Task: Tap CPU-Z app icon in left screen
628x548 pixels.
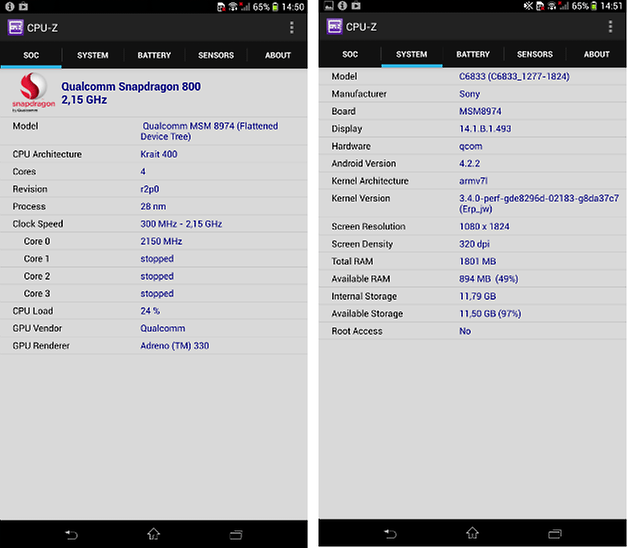Action: point(16,28)
